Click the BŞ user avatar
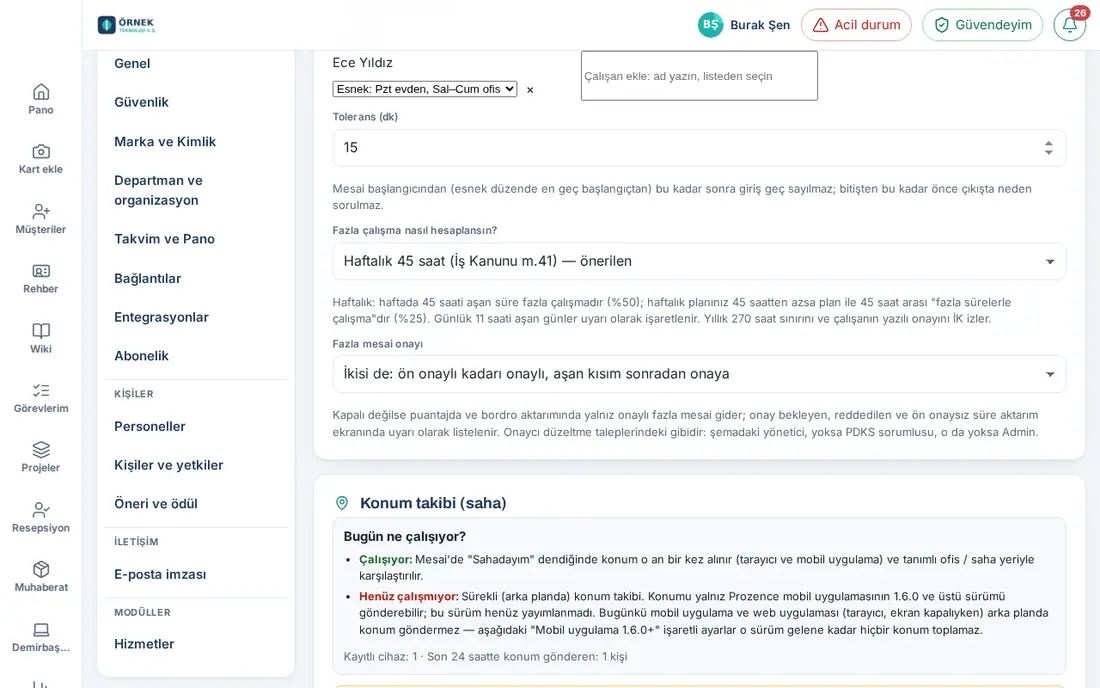The image size is (1100, 688). click(x=710, y=25)
